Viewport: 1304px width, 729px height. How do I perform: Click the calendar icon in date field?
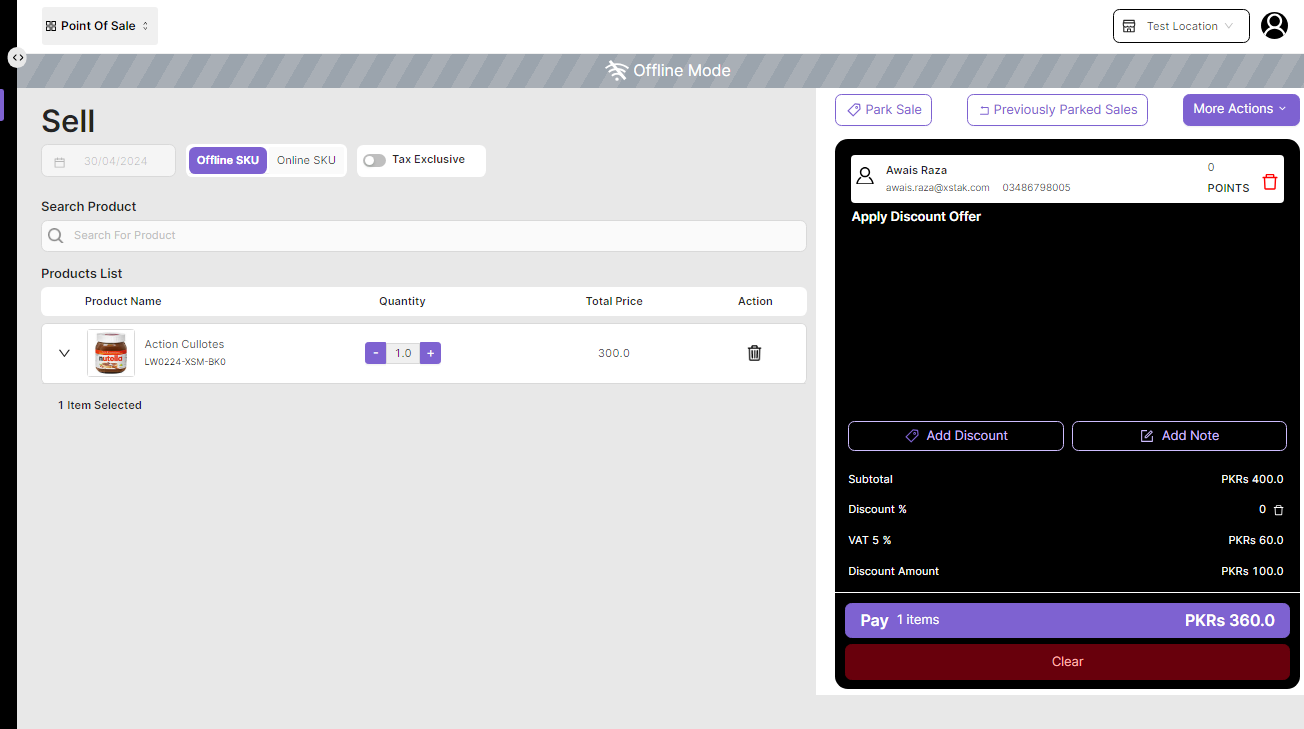[x=60, y=162]
